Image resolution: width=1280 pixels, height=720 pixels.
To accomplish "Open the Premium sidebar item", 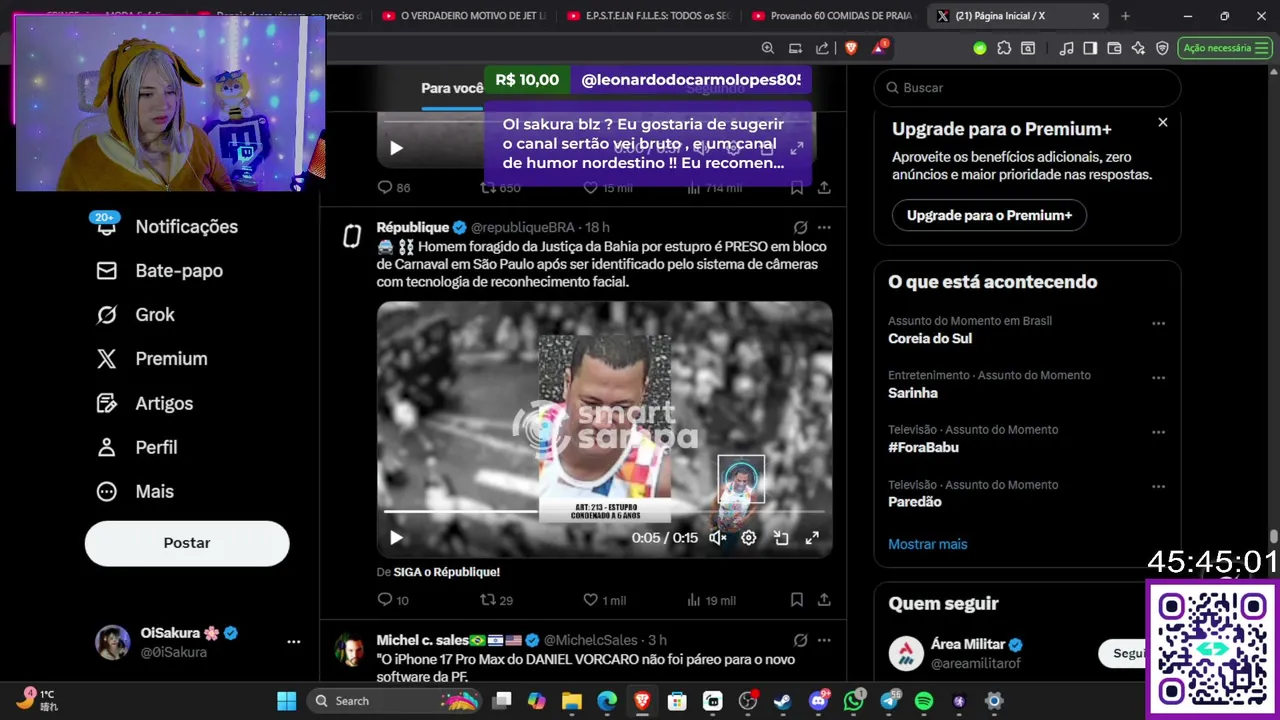I will 151,359.
